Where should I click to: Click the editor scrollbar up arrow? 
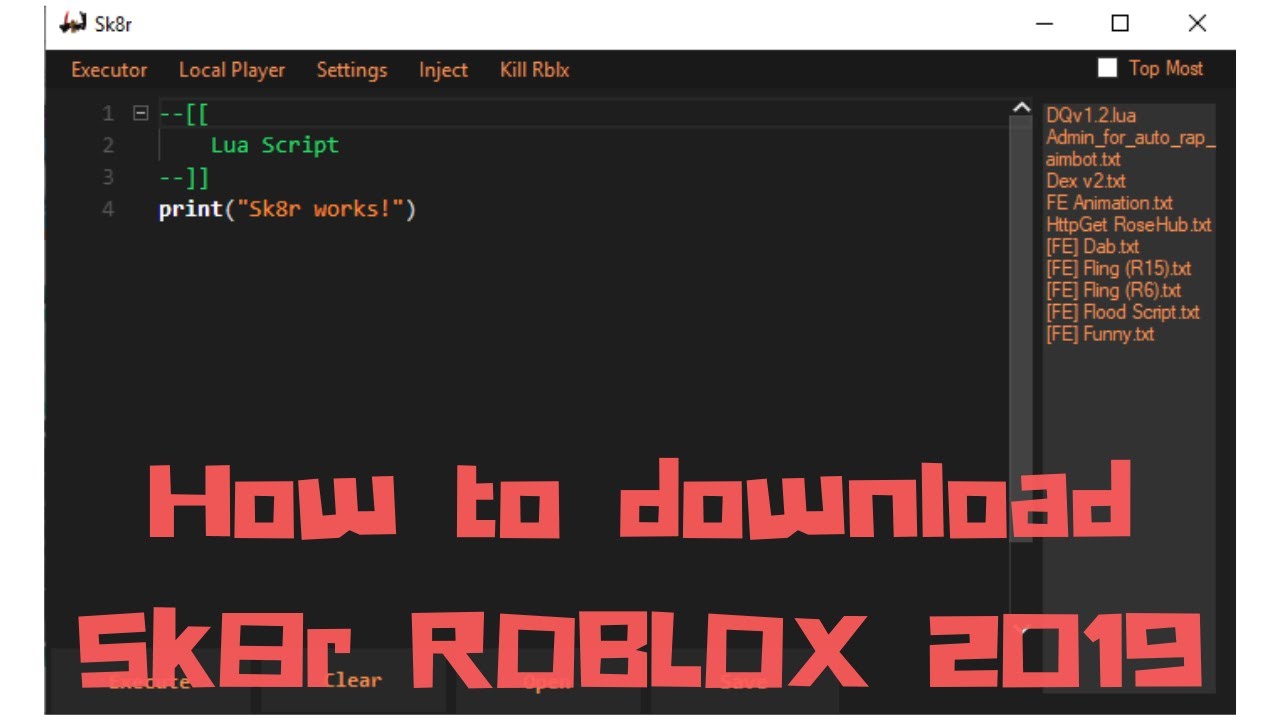(1021, 107)
